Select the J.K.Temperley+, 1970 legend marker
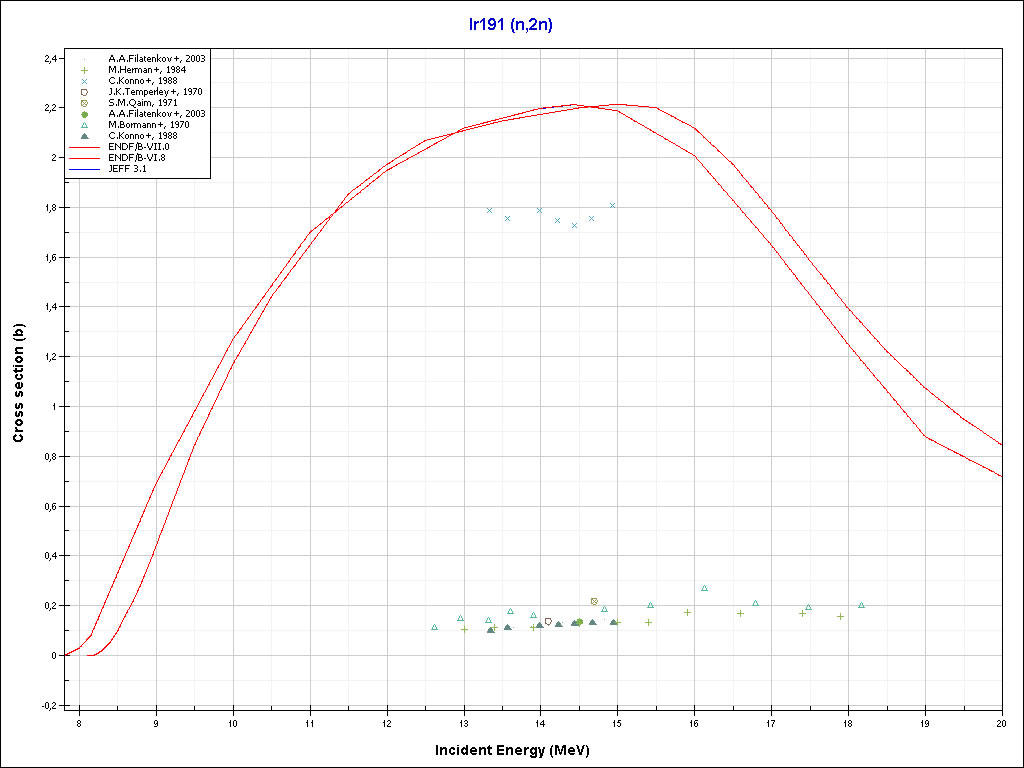Screen dimensions: 1024x768 click(x=85, y=92)
